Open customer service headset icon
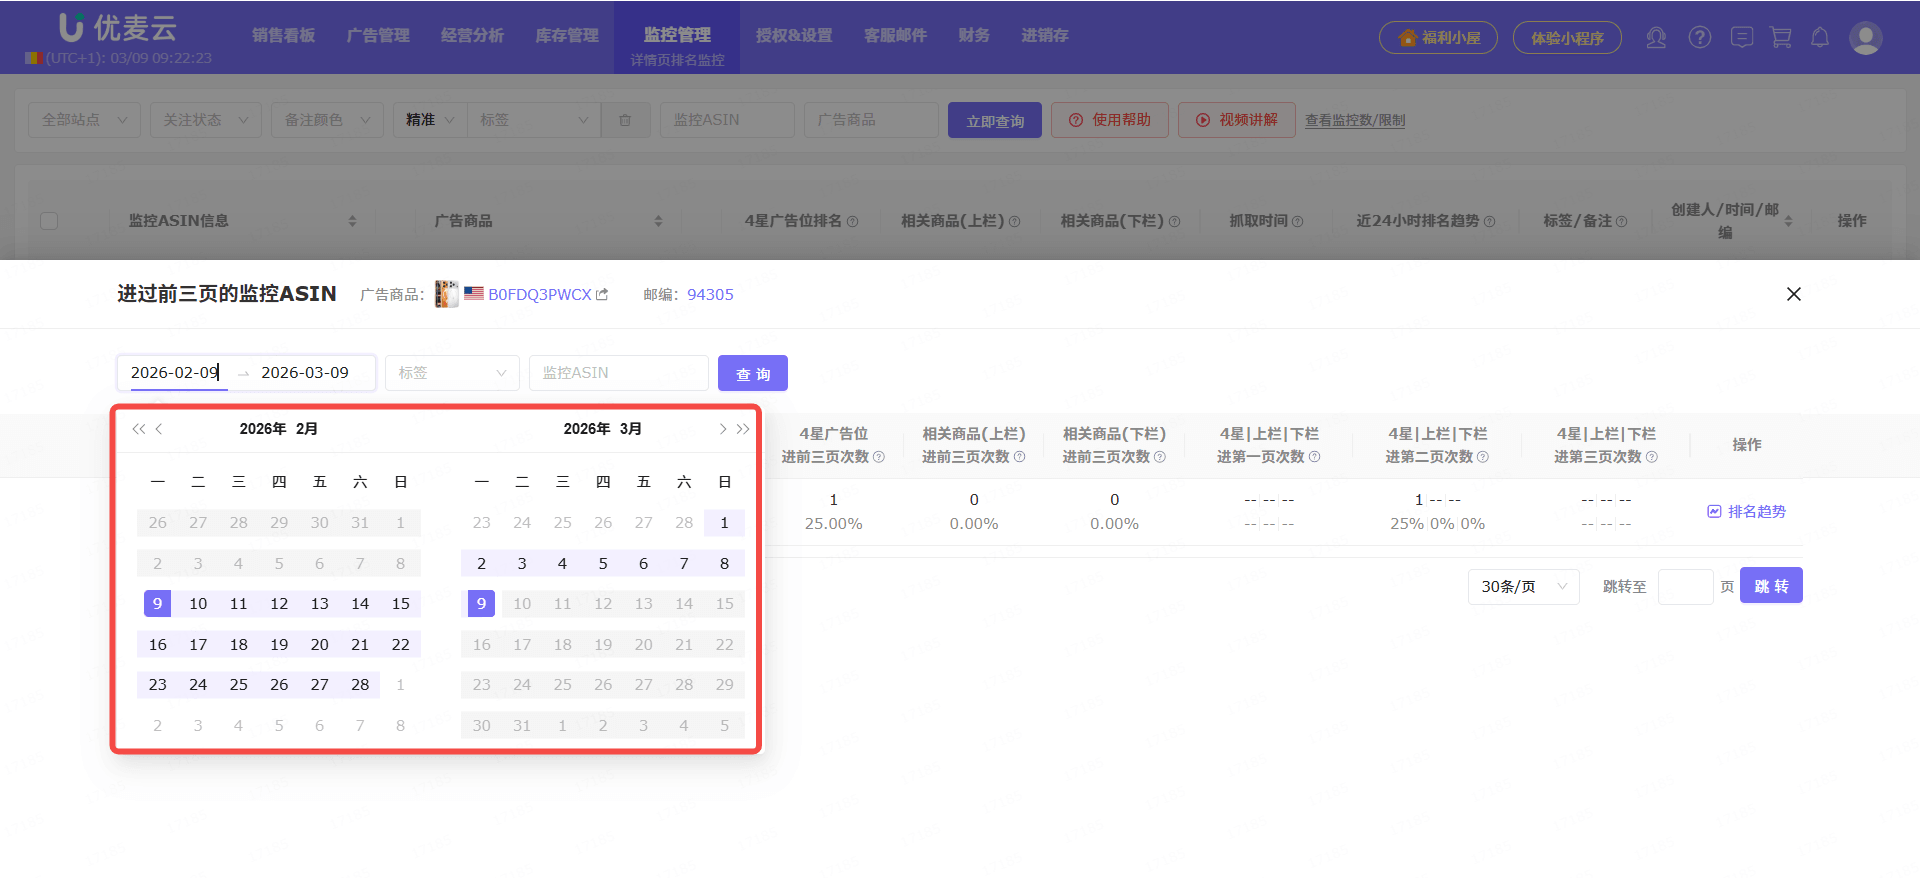Viewport: 1920px width, 878px height. click(1656, 38)
